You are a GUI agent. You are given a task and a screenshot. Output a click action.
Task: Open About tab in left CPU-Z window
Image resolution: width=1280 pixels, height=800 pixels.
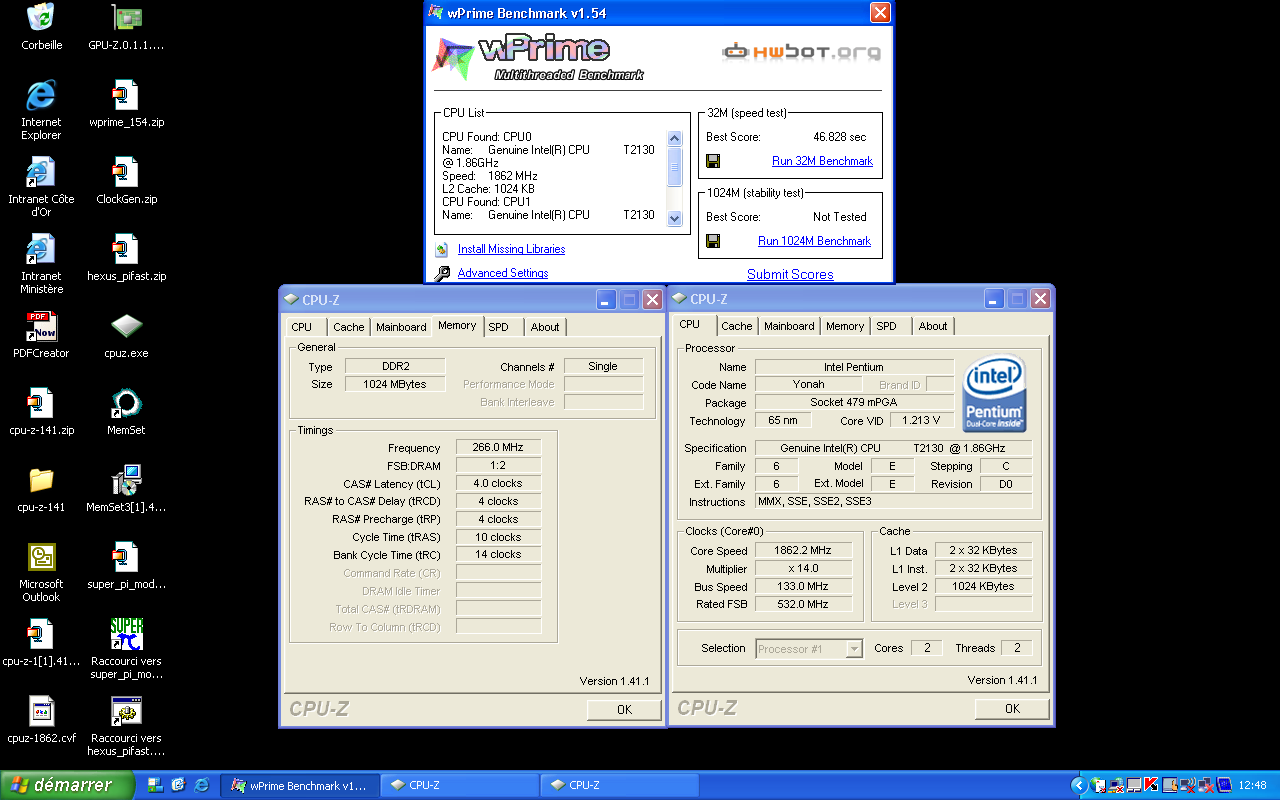click(x=545, y=327)
